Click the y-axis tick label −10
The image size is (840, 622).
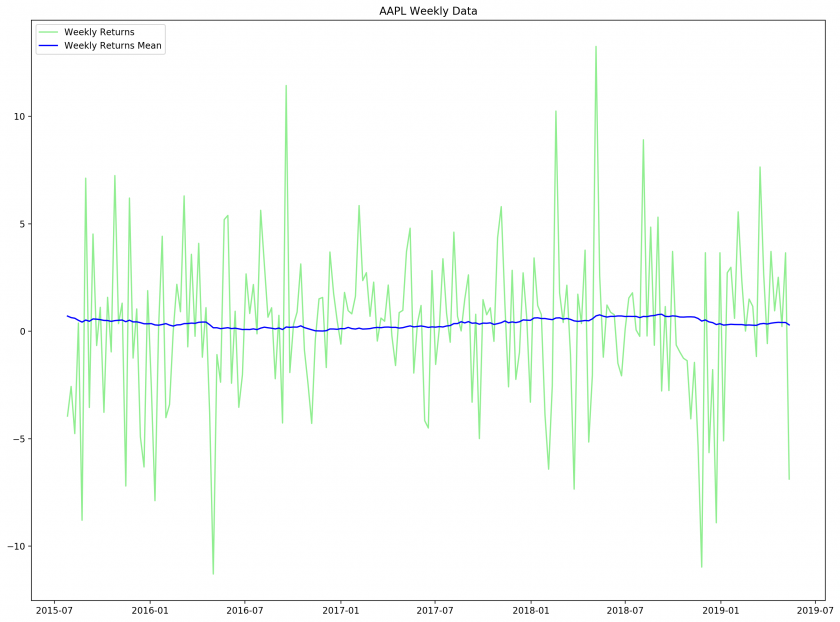(16, 546)
